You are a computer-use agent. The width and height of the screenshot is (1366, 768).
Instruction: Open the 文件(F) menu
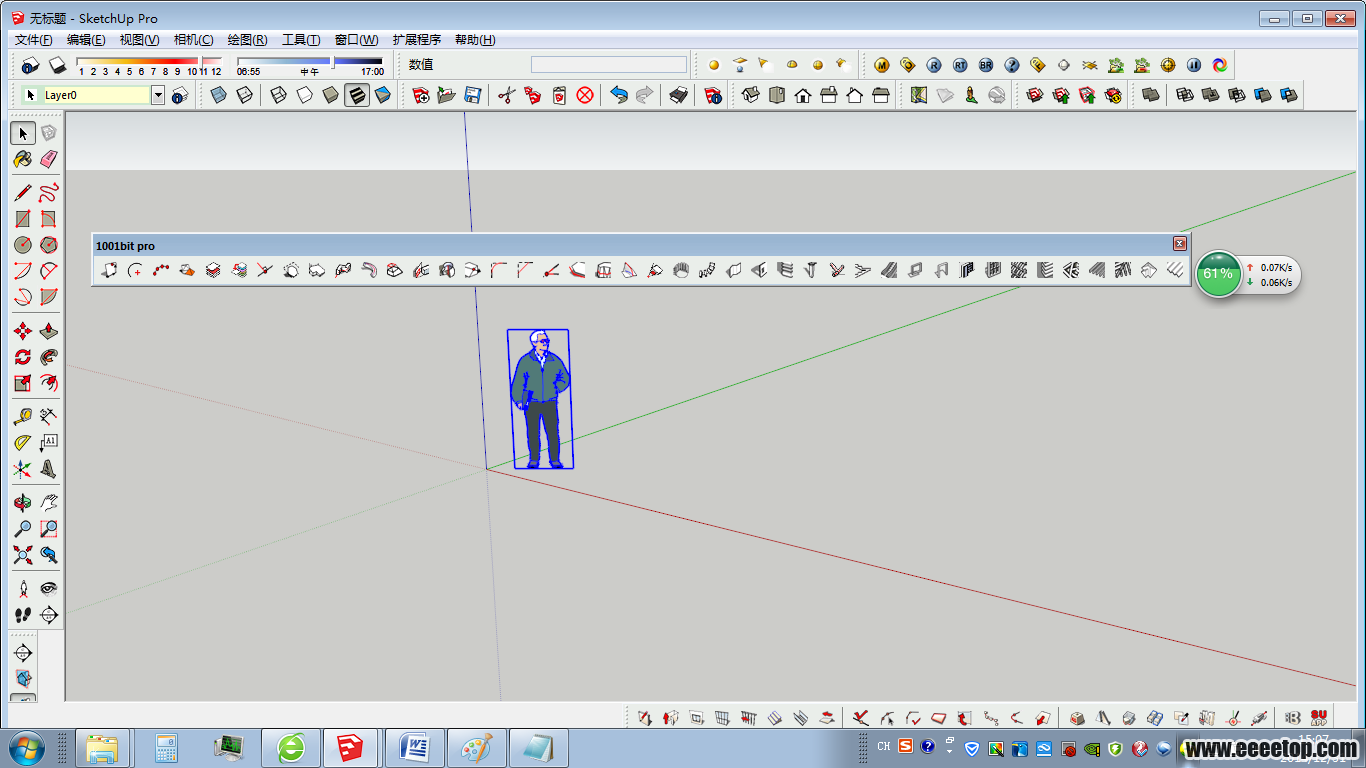point(34,40)
